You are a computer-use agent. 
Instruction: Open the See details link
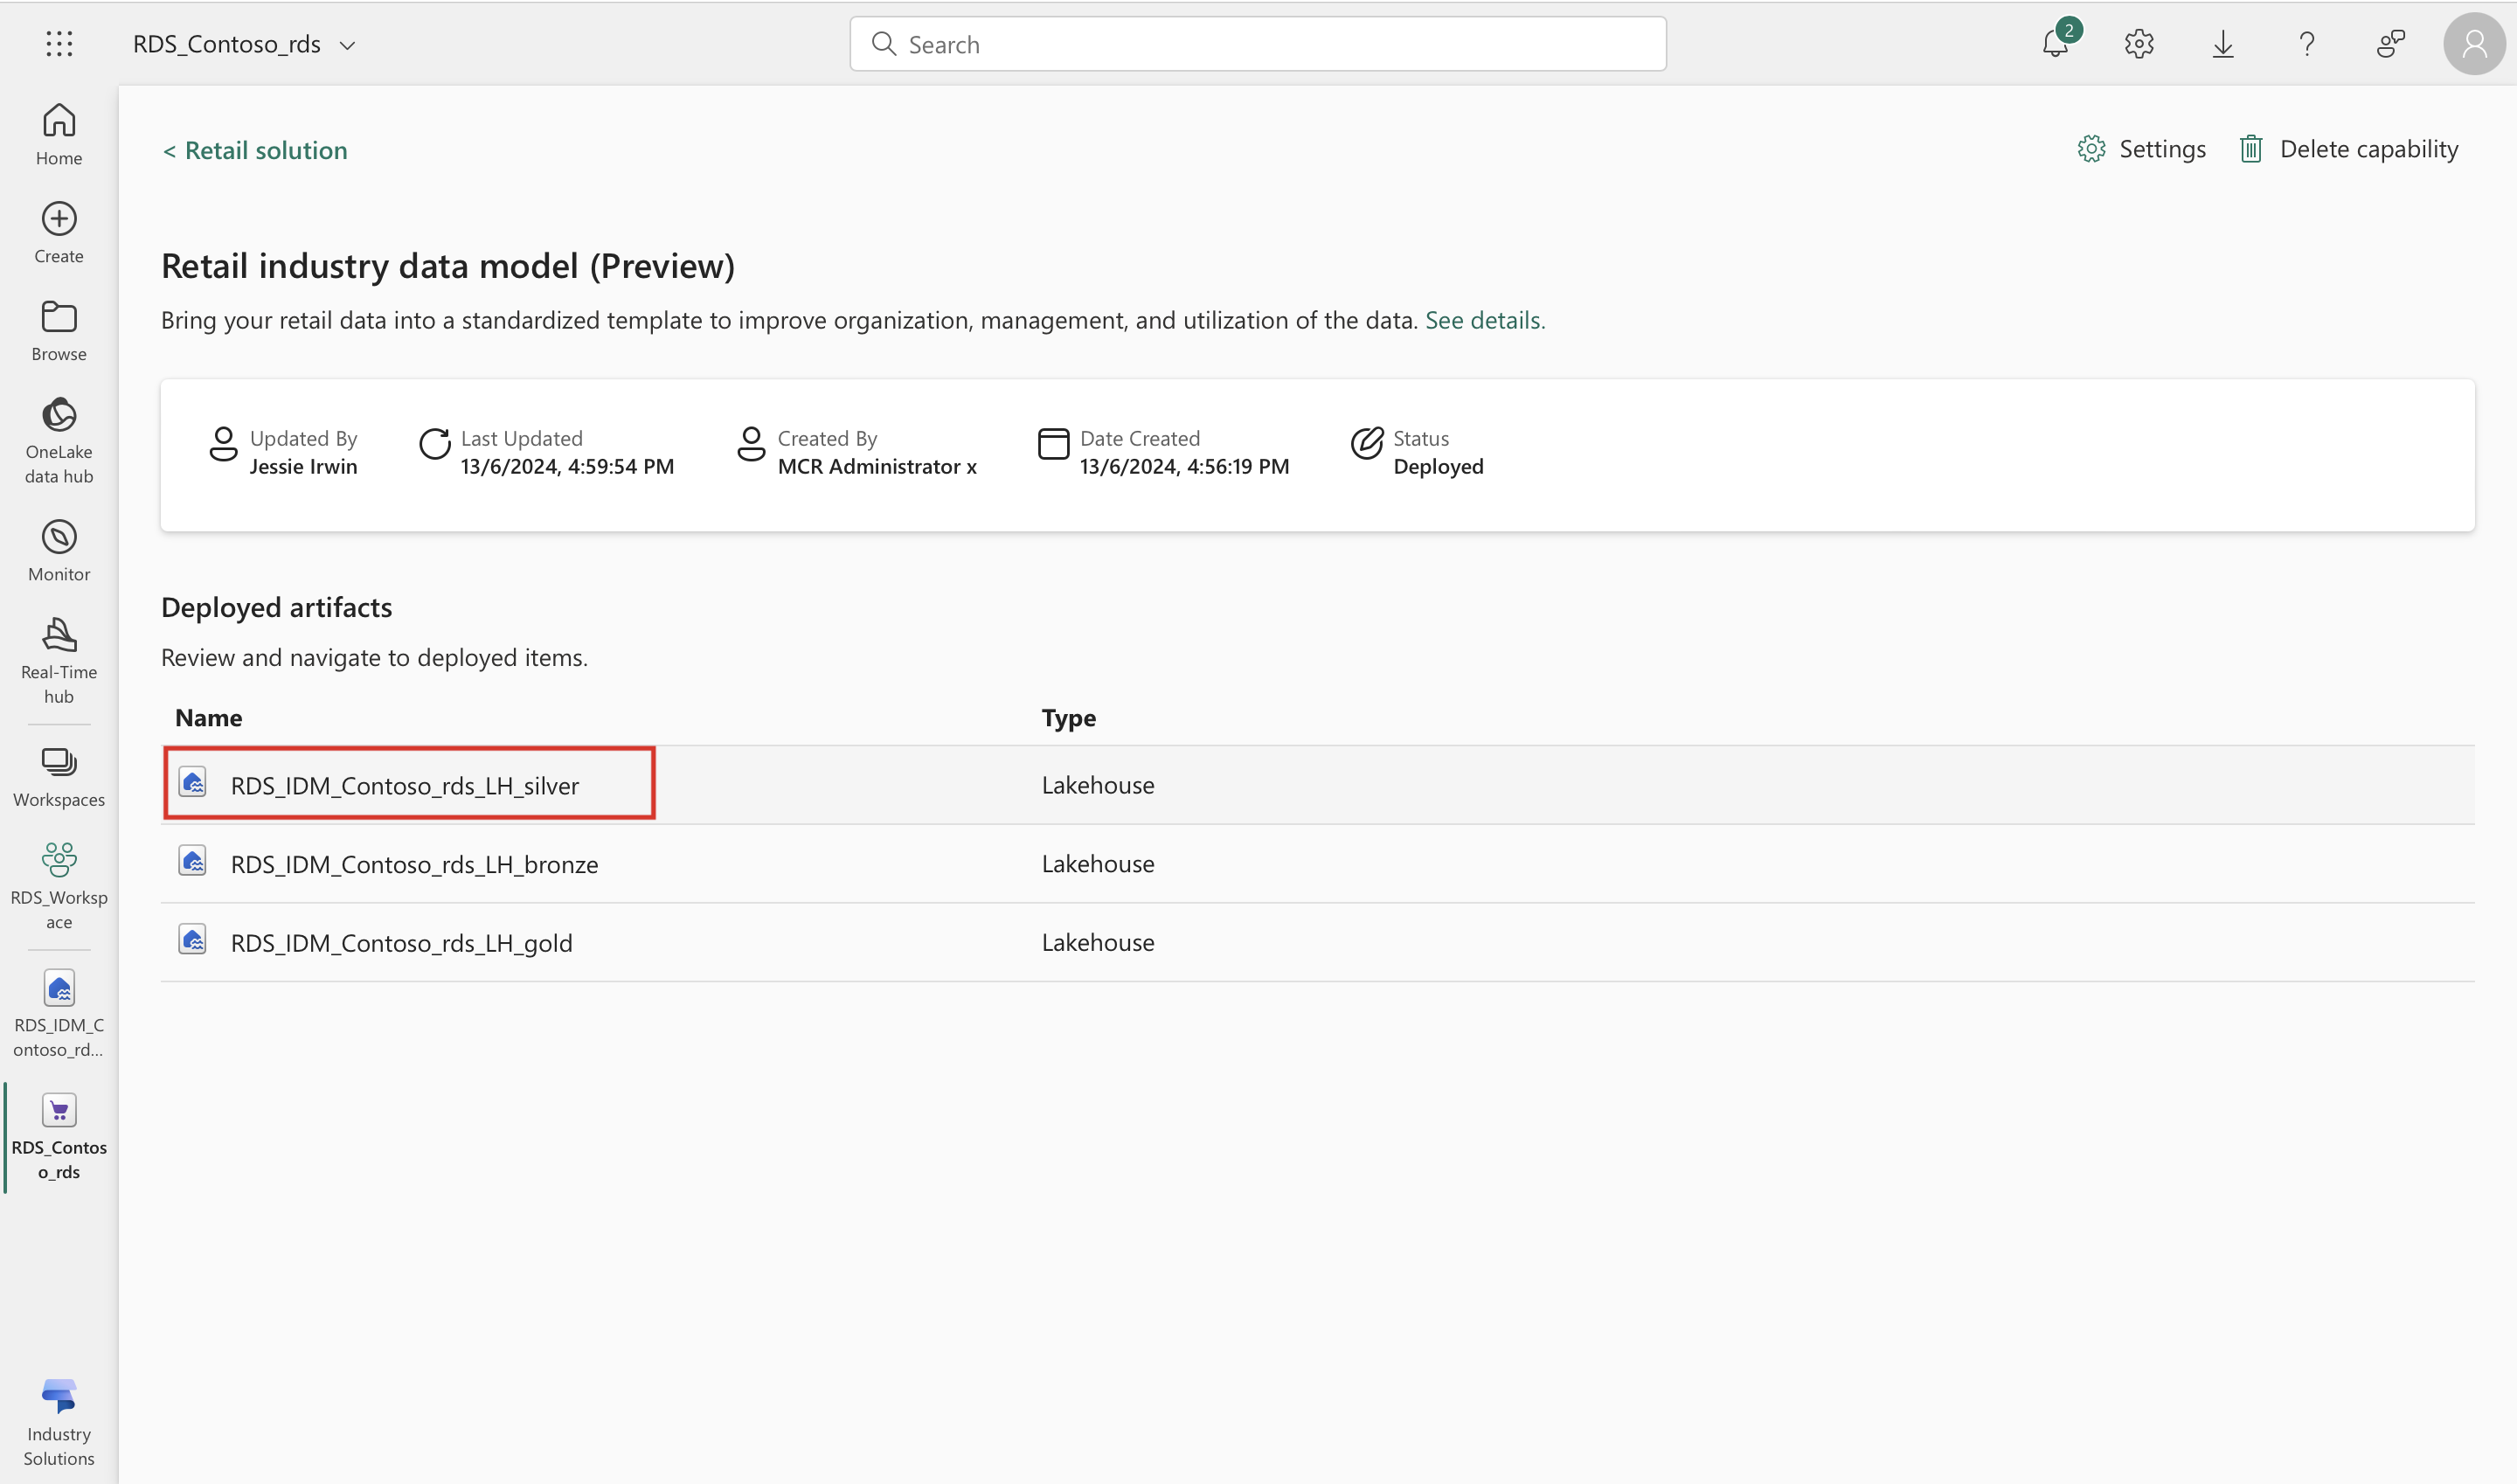1485,320
